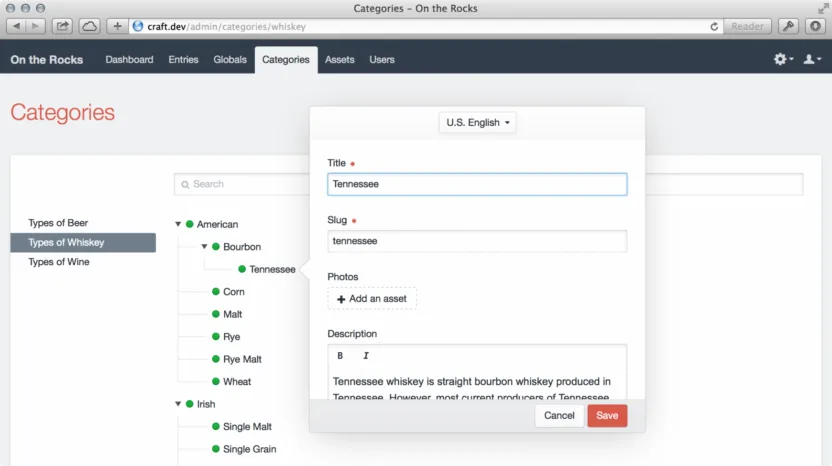Screen dimensions: 832x466
Task: Click the key extension icon in toolbar
Action: (788, 26)
